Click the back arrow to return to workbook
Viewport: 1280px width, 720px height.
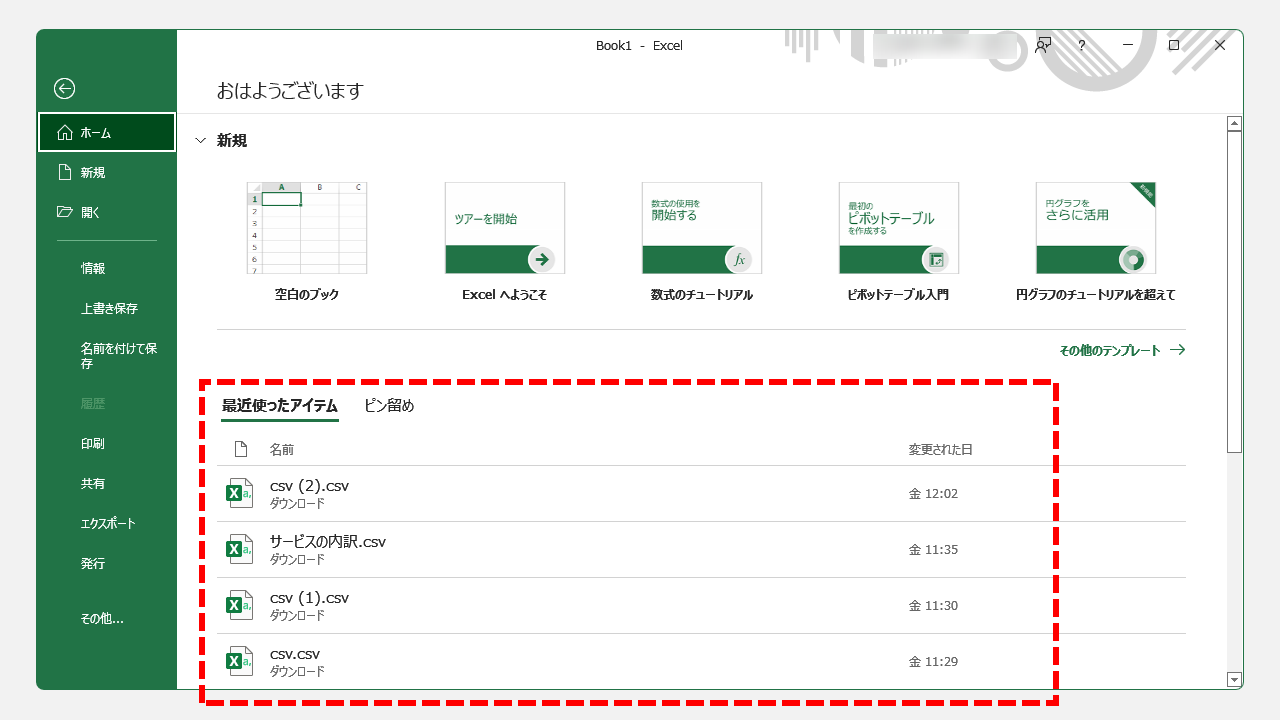coord(64,89)
